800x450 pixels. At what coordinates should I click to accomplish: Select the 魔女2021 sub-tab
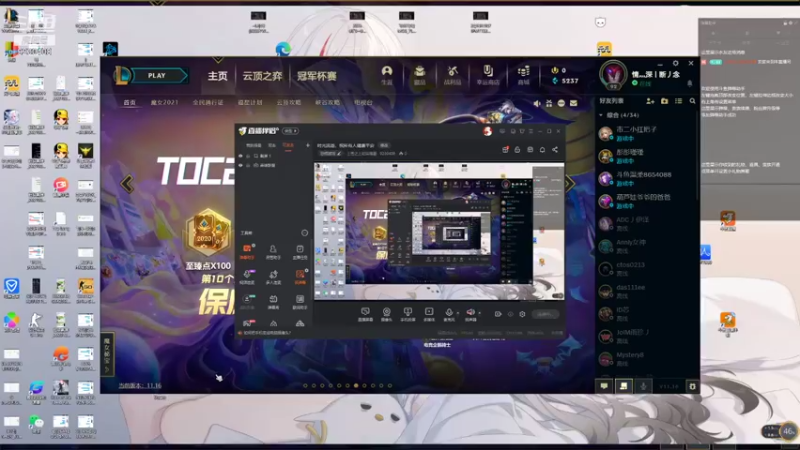(164, 103)
